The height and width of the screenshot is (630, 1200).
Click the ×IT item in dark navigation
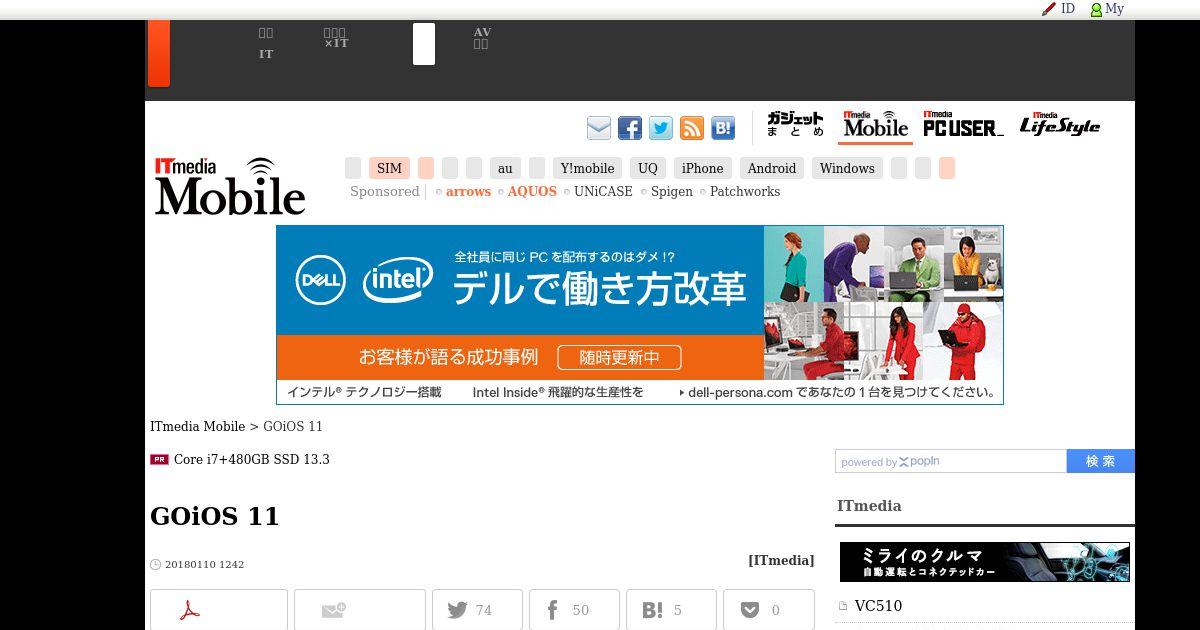tap(336, 38)
